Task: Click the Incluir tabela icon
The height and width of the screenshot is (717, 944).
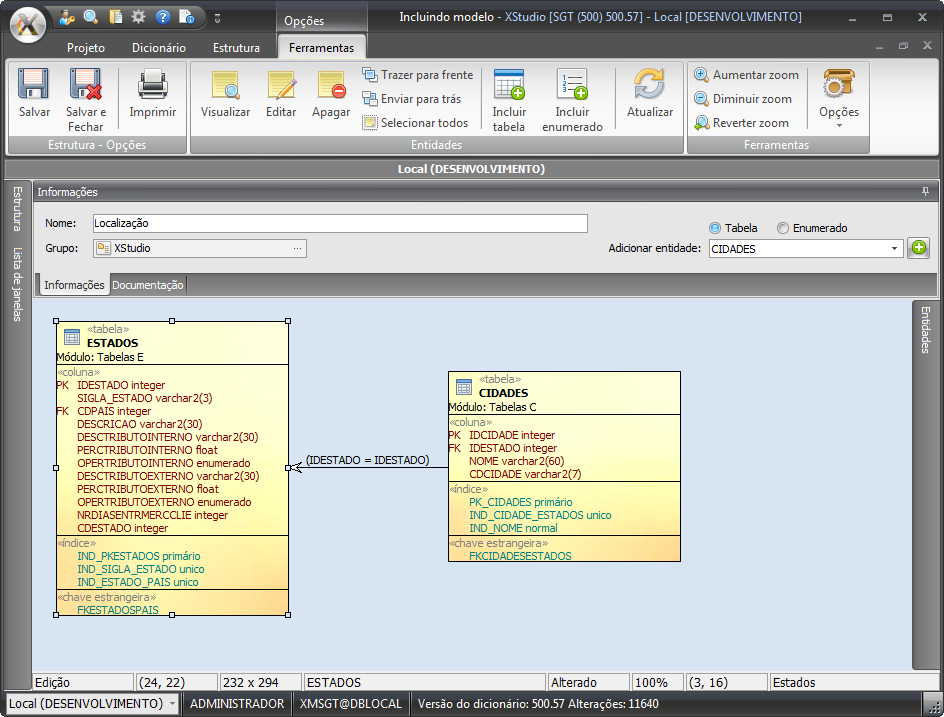Action: coord(509,86)
